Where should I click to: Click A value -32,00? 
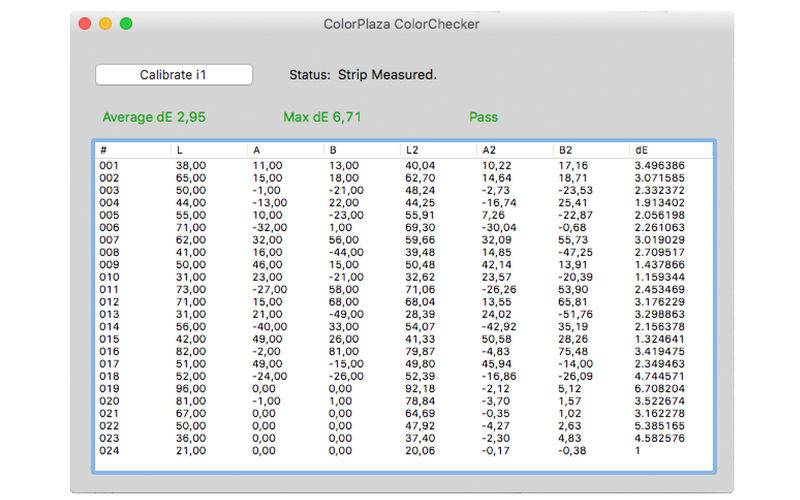click(x=269, y=228)
